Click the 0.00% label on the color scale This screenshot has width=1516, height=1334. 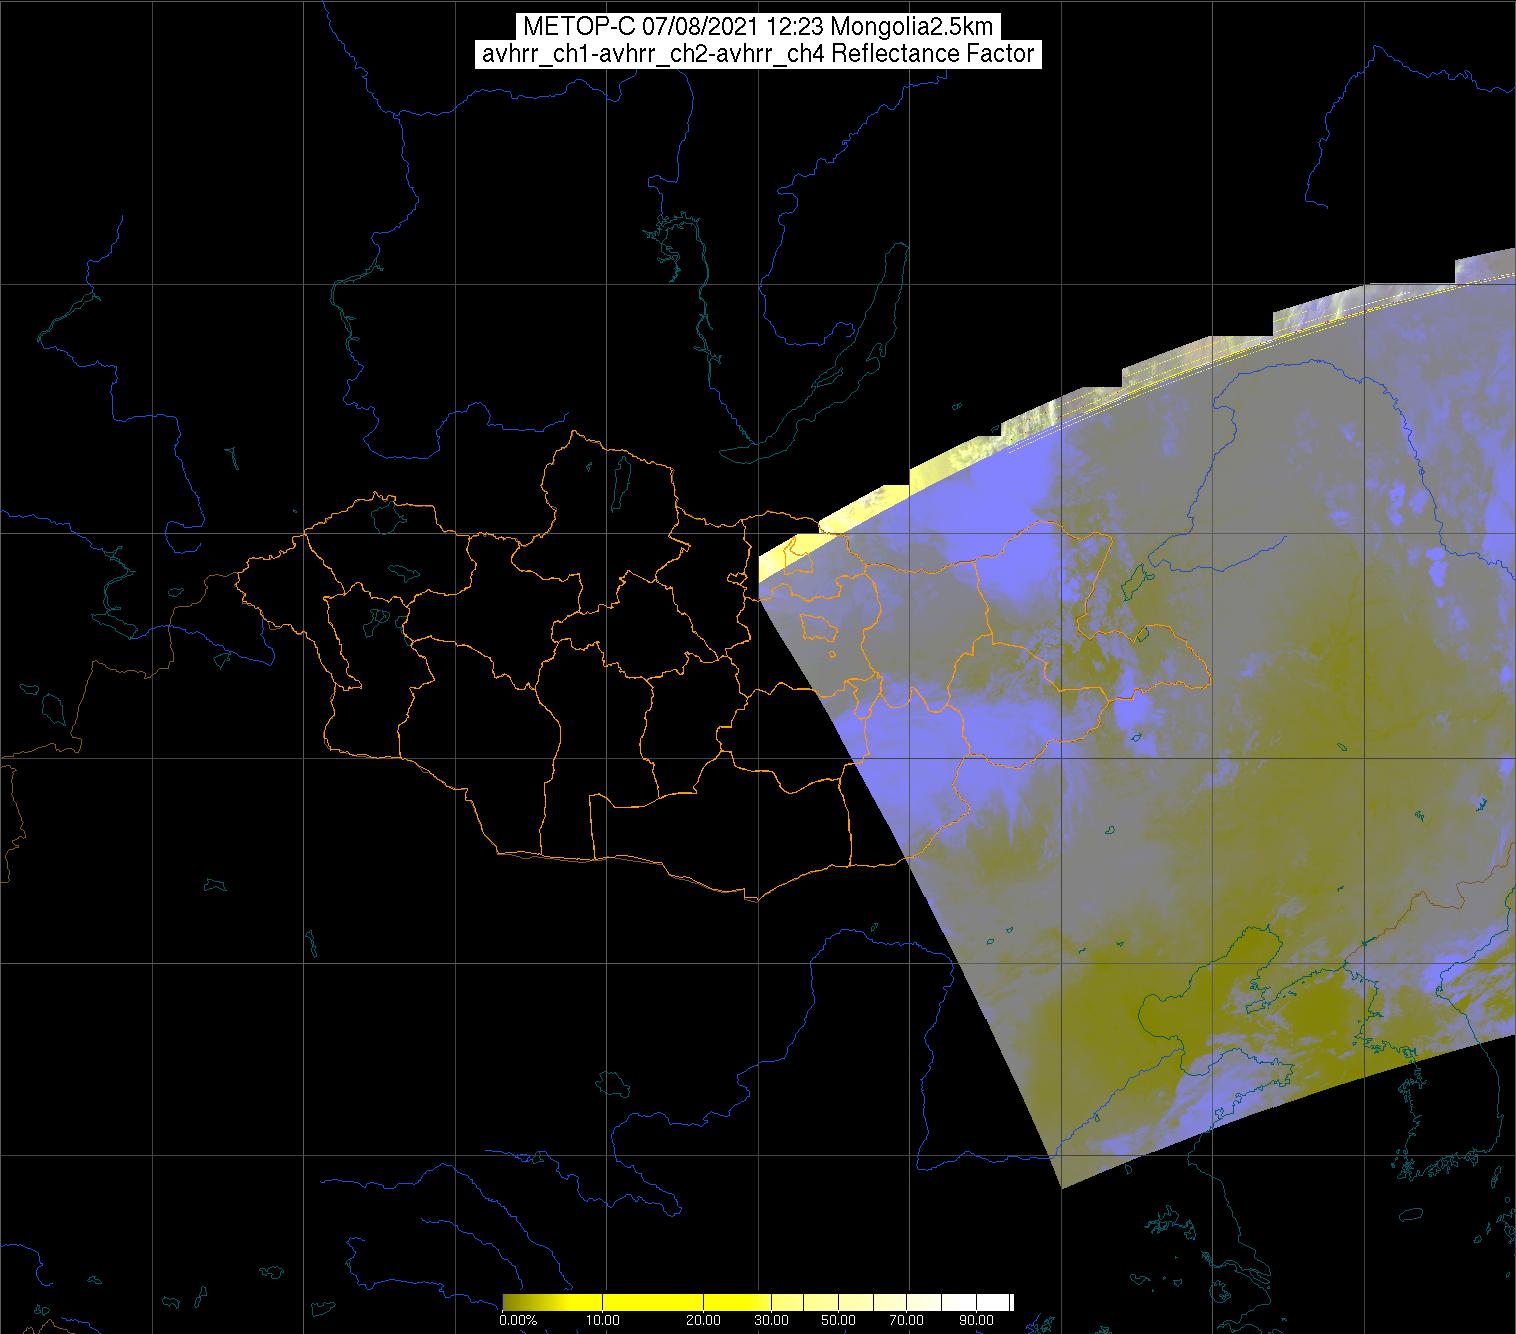[x=518, y=1320]
